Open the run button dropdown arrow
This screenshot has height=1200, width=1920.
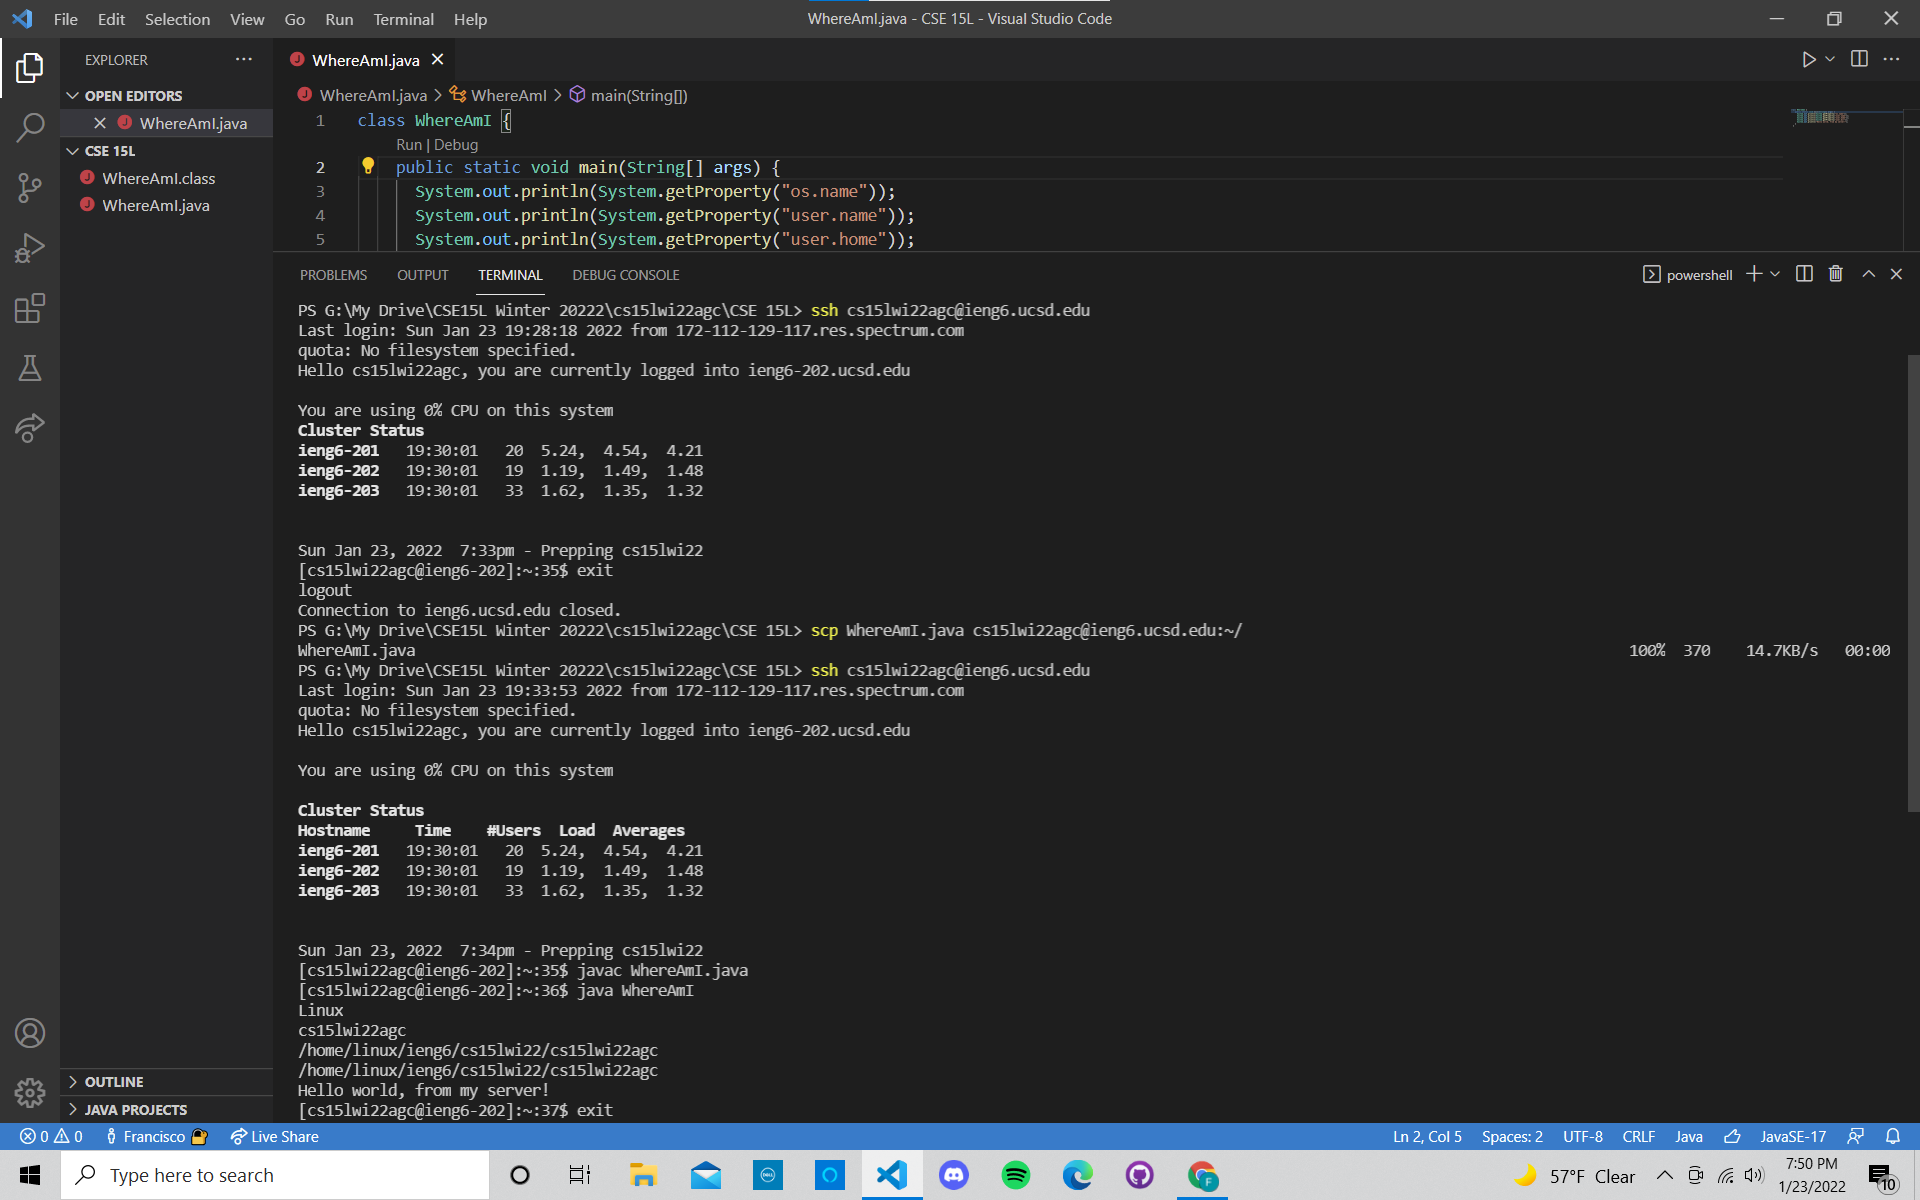[1830, 60]
